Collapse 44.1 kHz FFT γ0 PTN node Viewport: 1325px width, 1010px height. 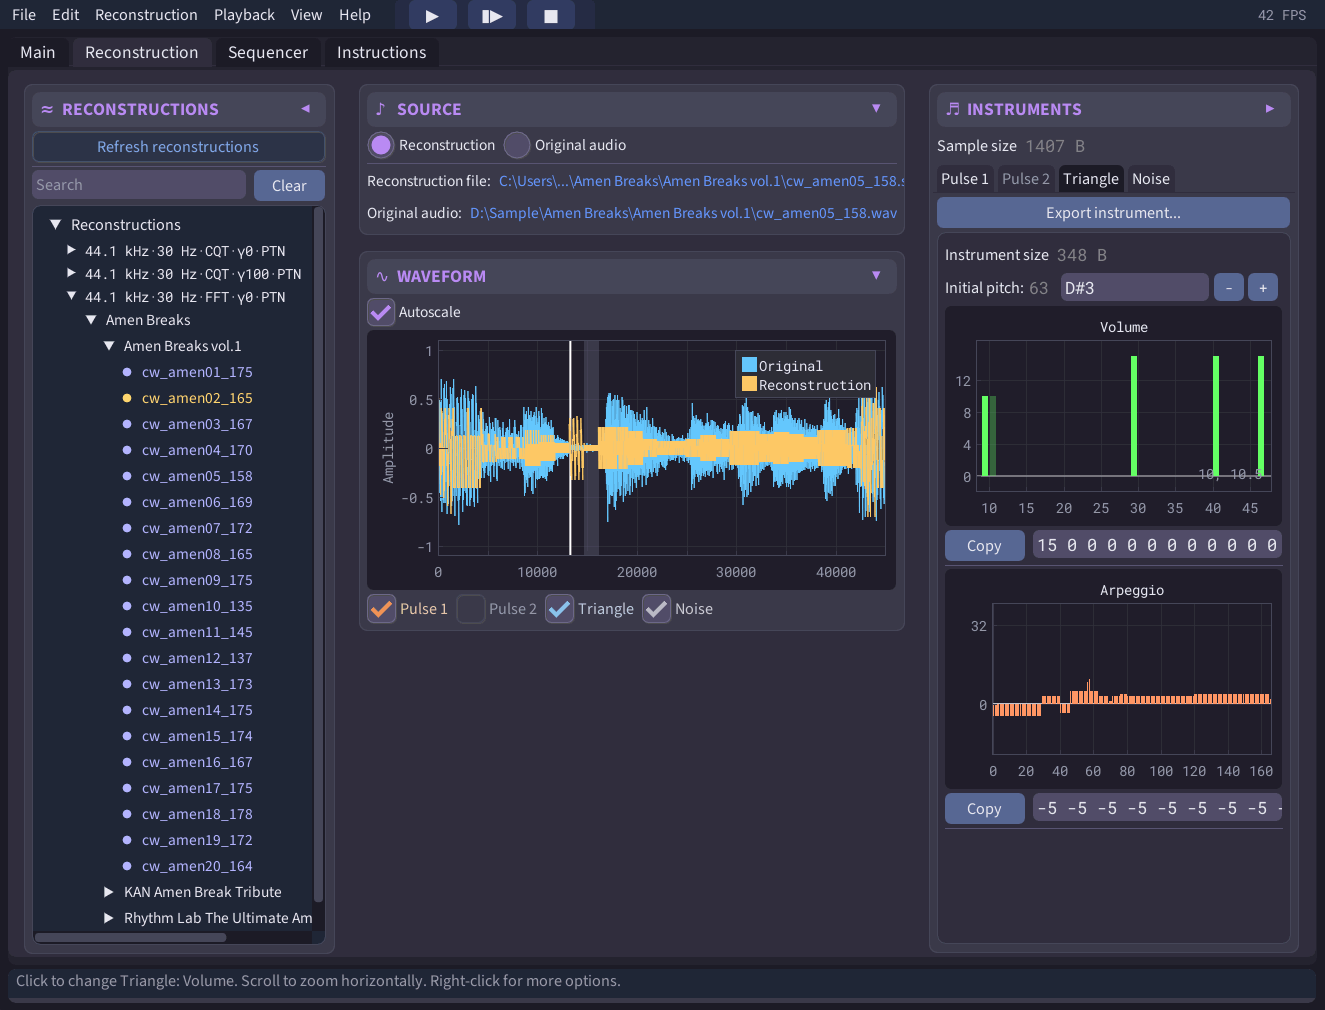tap(71, 296)
